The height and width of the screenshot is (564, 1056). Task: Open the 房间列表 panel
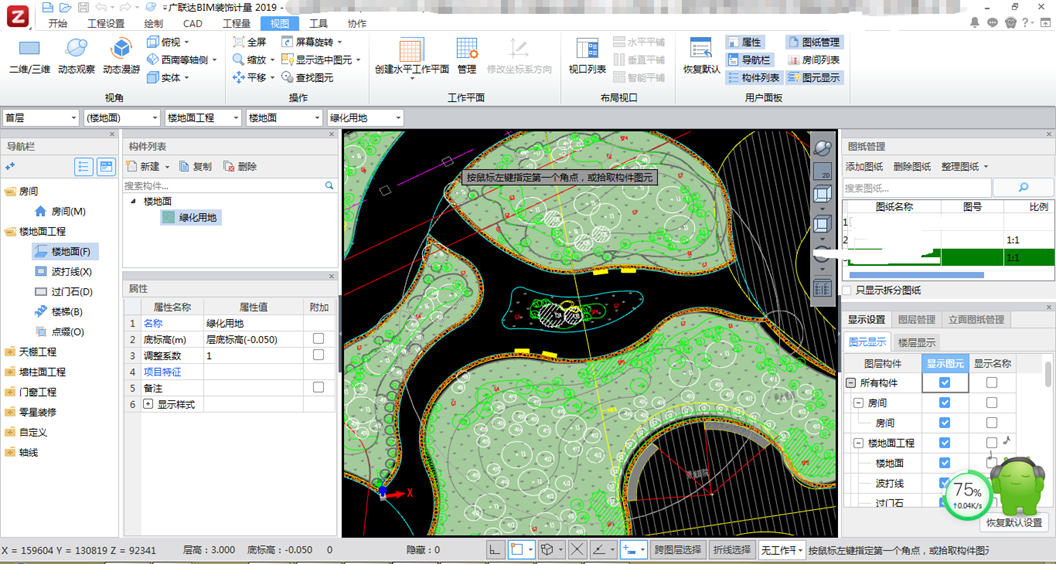pos(814,60)
